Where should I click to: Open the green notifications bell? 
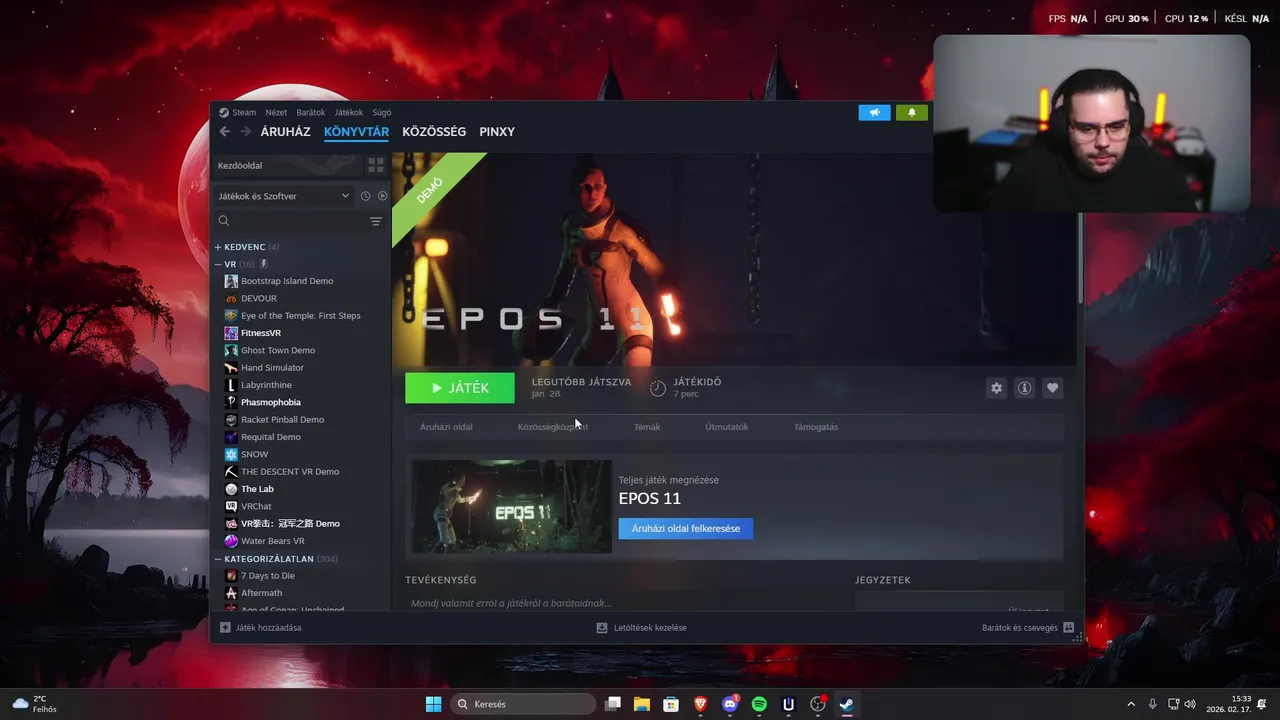click(x=911, y=112)
